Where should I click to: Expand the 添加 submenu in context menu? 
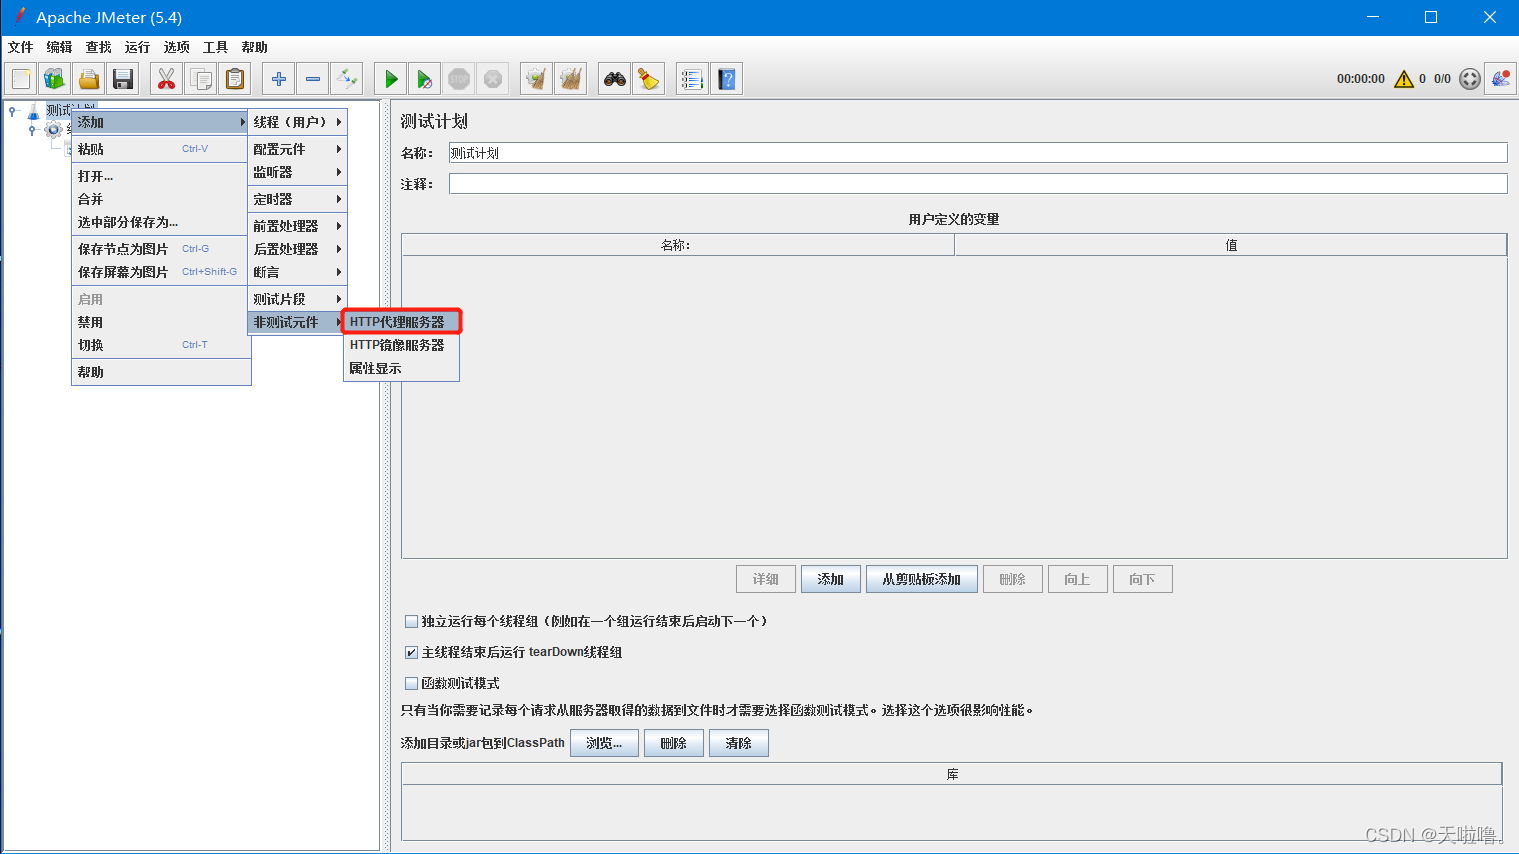160,122
